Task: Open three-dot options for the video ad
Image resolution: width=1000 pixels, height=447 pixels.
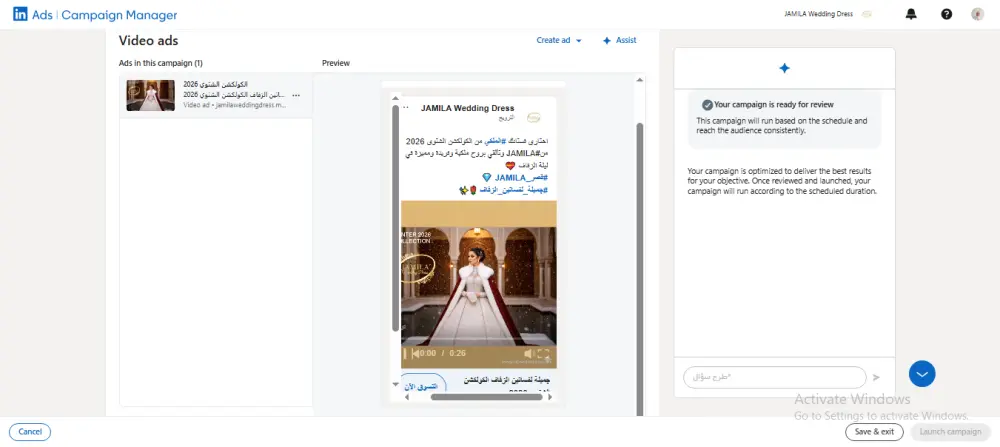Action: point(295,96)
